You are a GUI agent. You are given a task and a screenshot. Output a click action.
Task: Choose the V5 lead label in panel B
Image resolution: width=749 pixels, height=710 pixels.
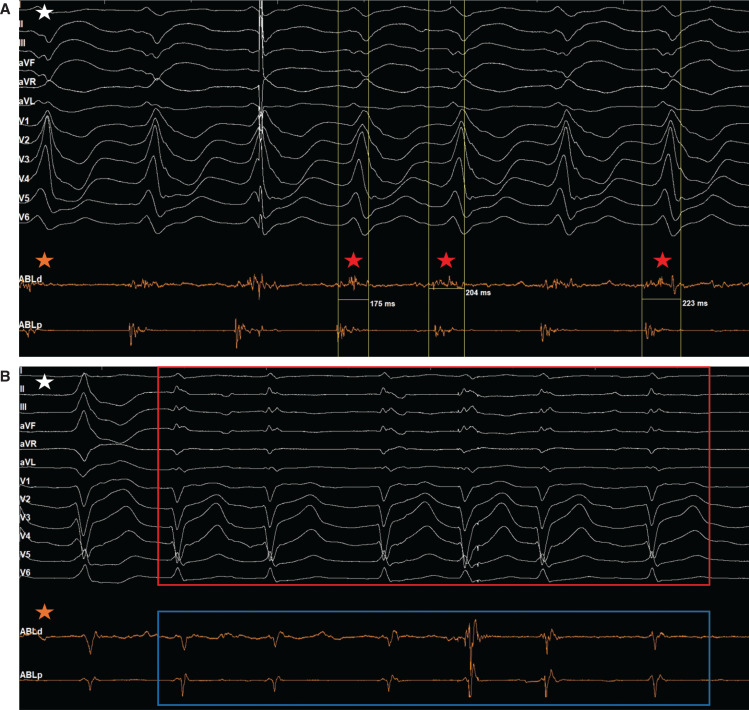coord(25,555)
